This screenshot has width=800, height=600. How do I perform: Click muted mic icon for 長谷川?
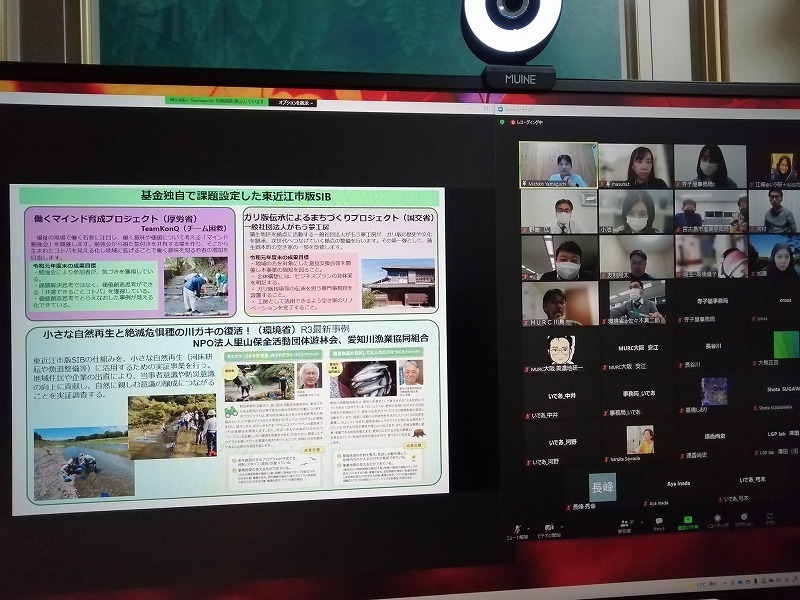(x=680, y=365)
